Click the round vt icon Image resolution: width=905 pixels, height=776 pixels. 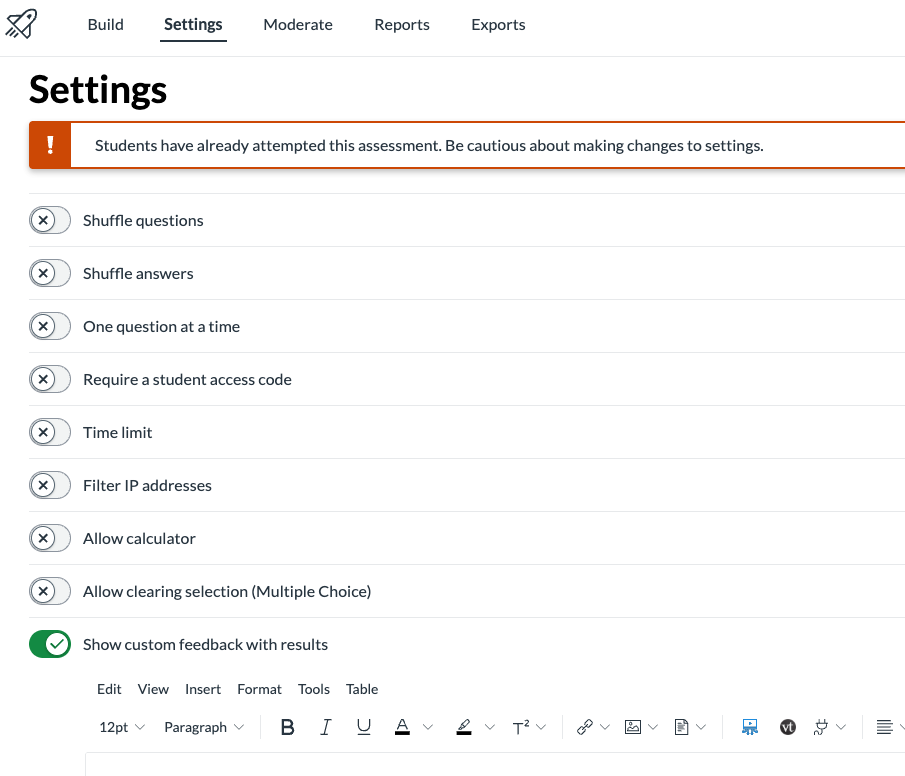pyautogui.click(x=788, y=728)
